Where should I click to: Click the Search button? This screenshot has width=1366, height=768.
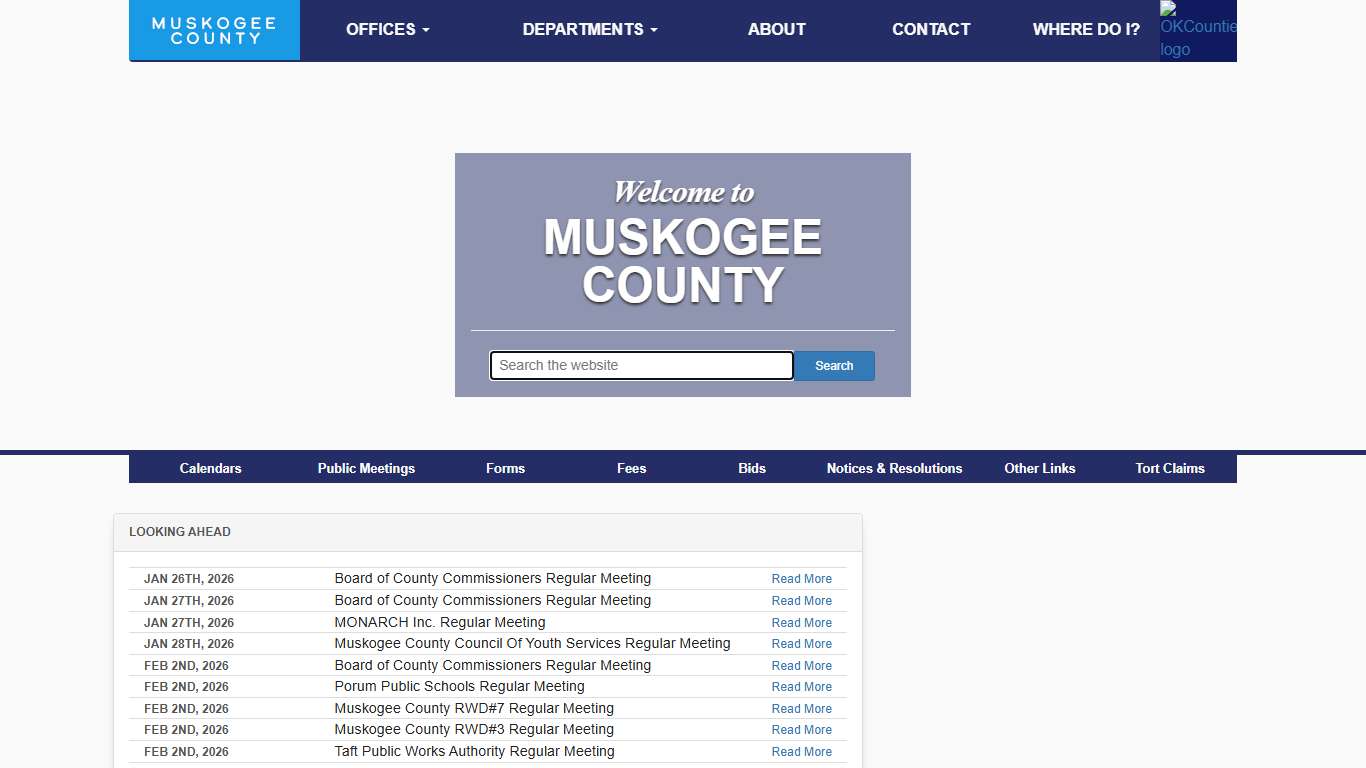(834, 365)
